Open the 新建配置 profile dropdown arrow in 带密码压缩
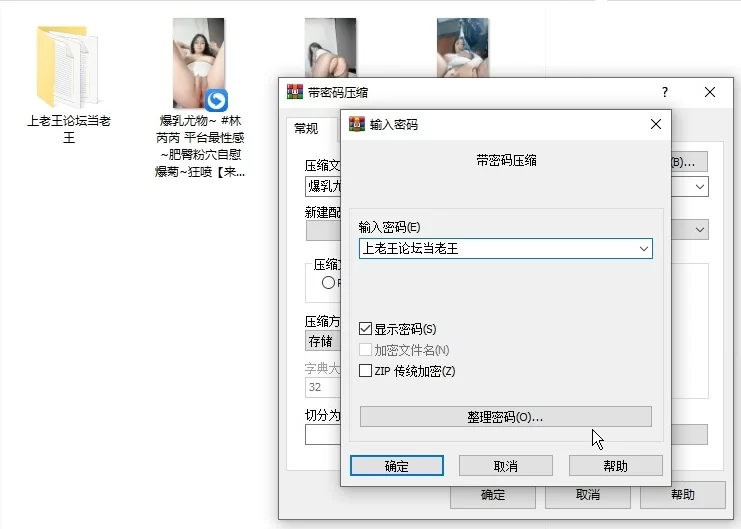Viewport: 741px width, 529px height. (x=700, y=230)
